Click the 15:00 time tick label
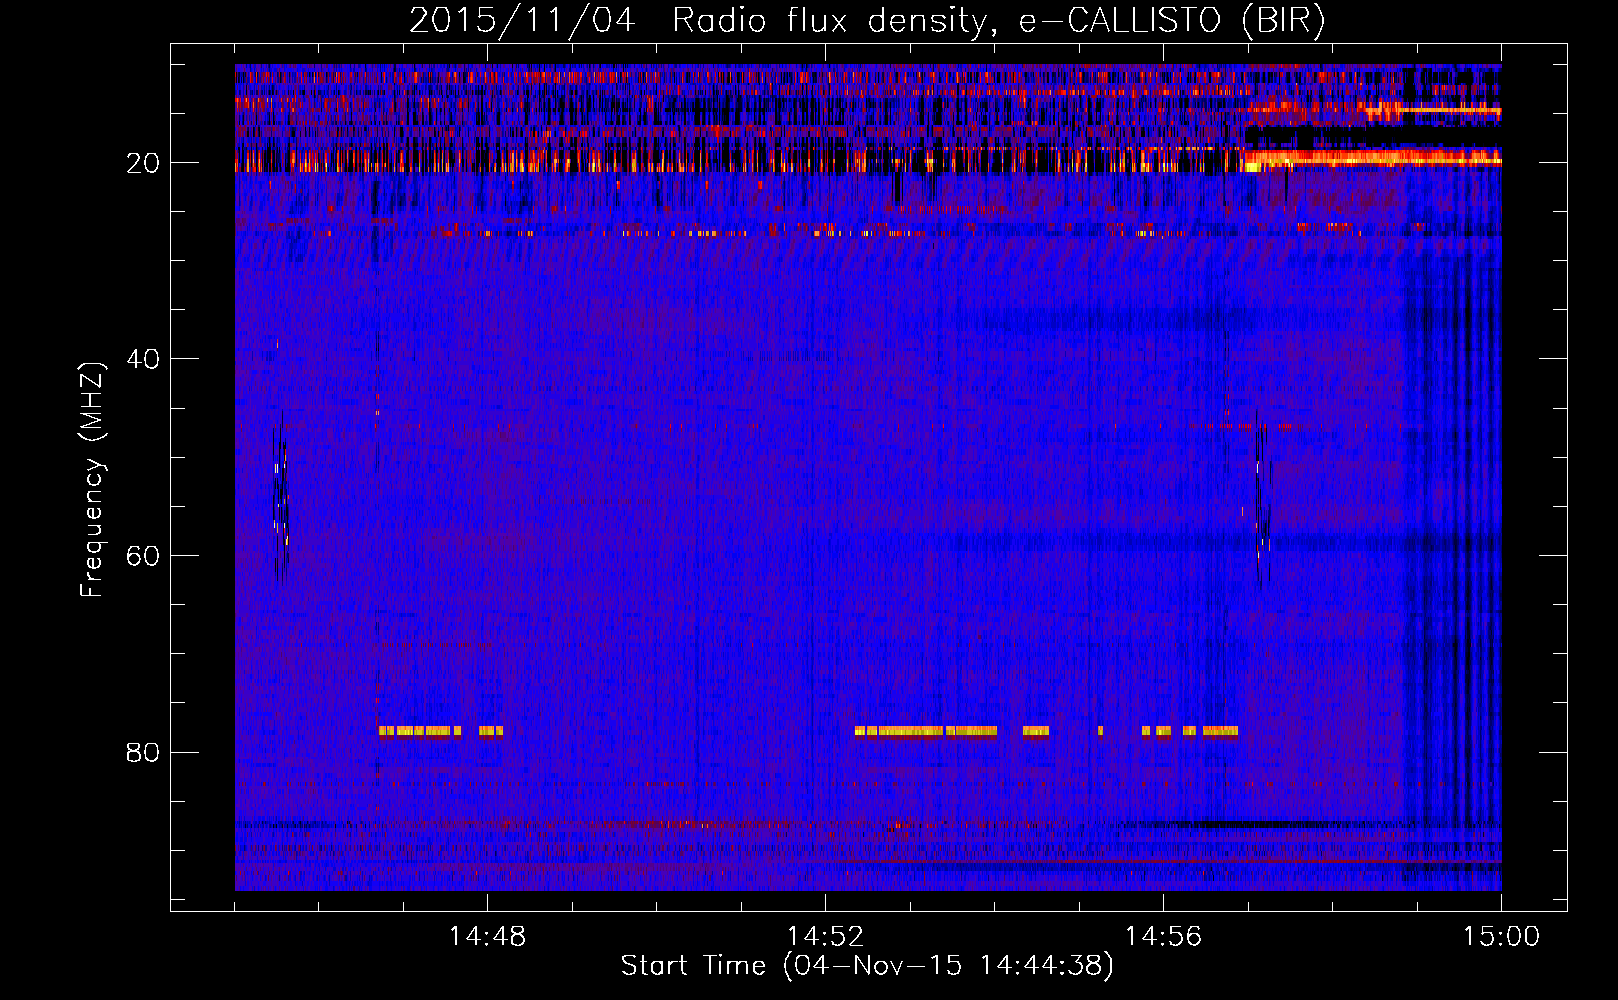Viewport: 1618px width, 1000px height. click(1501, 937)
